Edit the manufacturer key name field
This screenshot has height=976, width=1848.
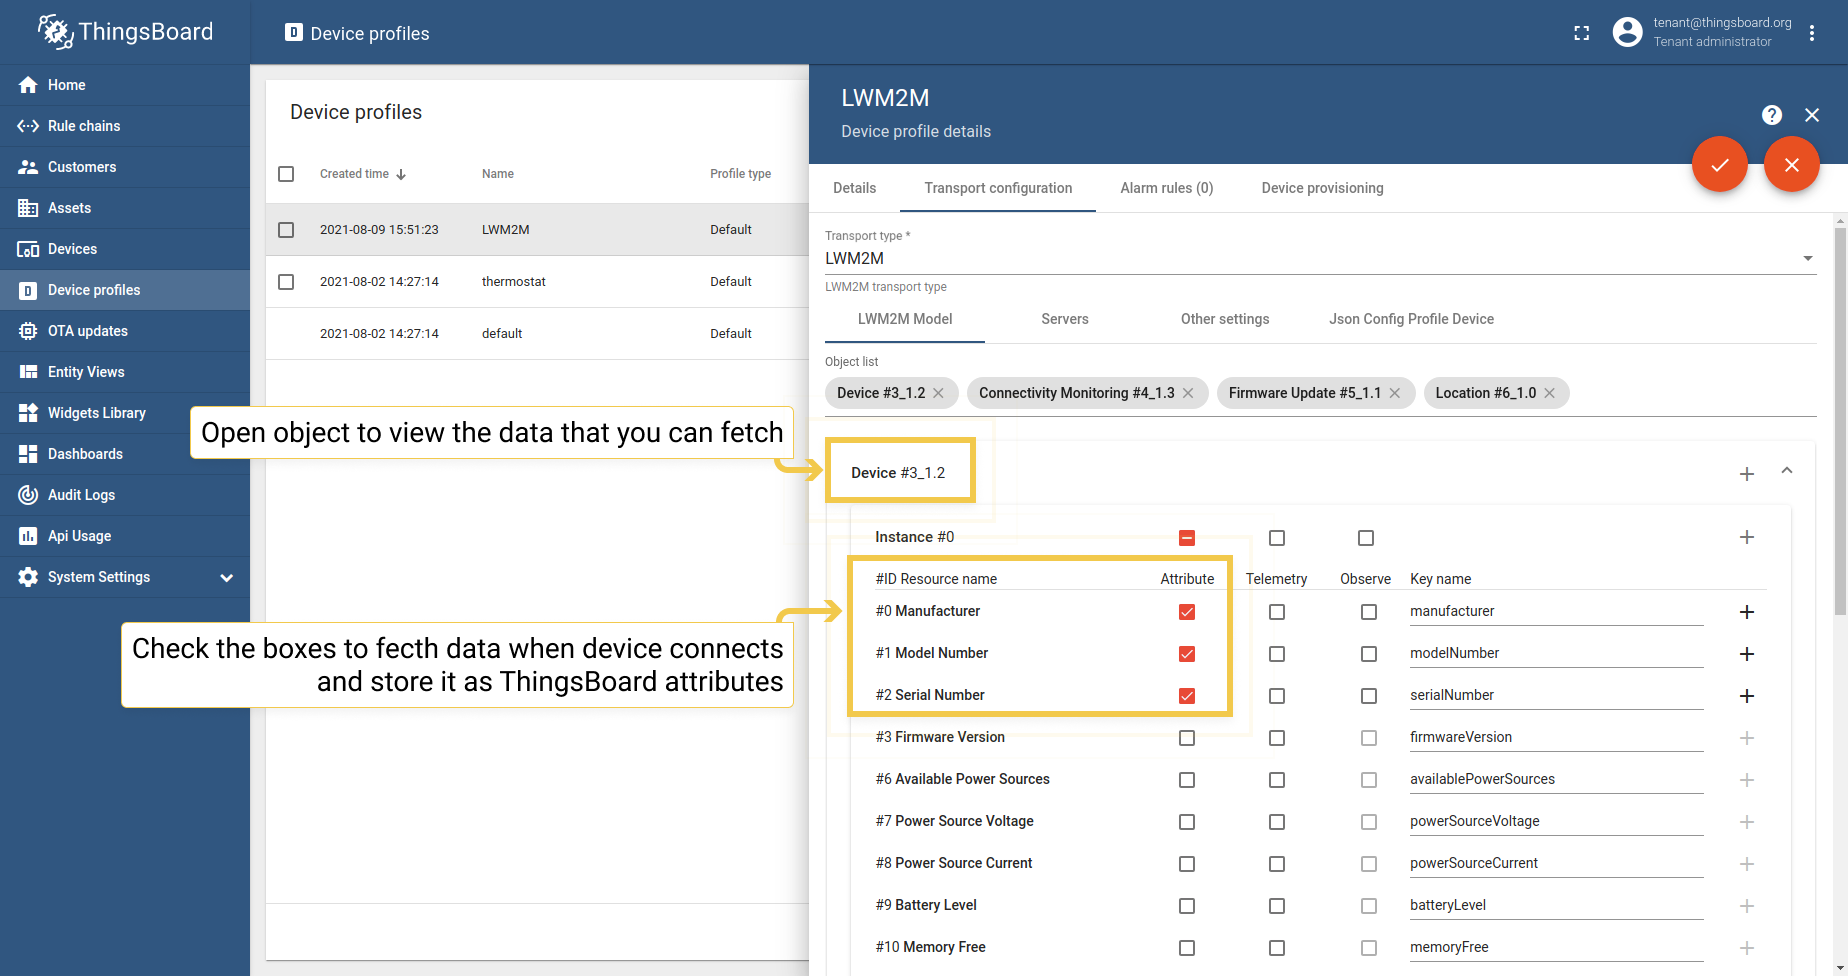click(1556, 611)
